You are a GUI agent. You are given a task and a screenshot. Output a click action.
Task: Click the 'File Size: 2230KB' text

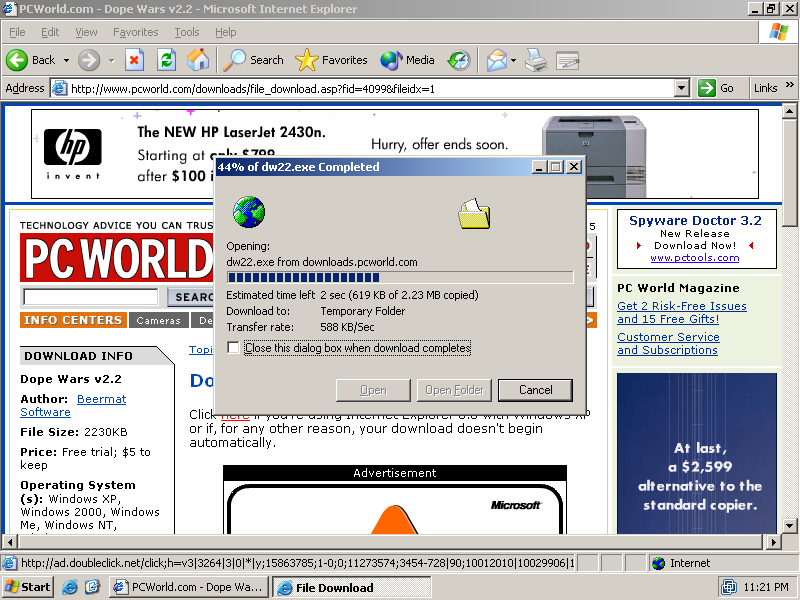click(x=74, y=432)
